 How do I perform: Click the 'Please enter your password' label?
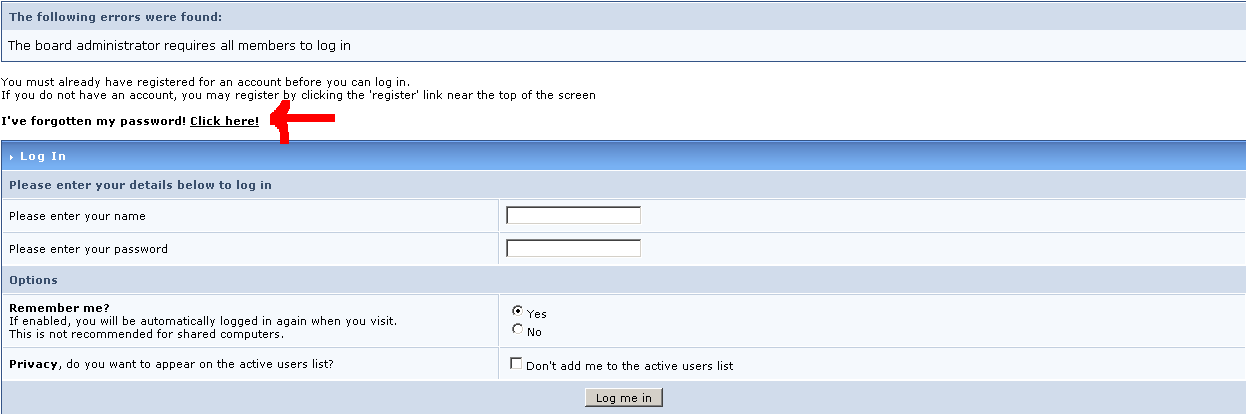coord(88,249)
